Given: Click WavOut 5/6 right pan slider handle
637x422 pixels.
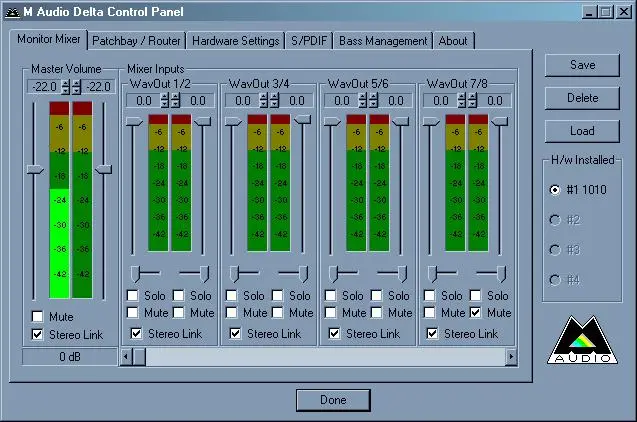Looking at the screenshot, I should 402,274.
